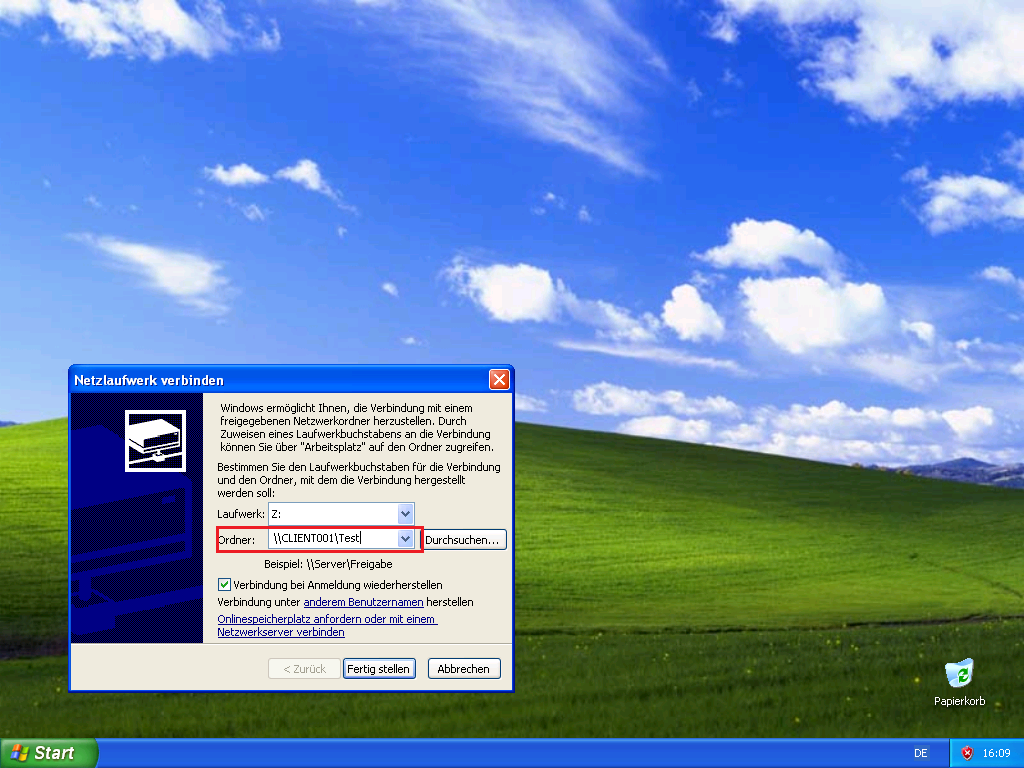Click the 16:09 clock in the taskbar

pyautogui.click(x=996, y=753)
